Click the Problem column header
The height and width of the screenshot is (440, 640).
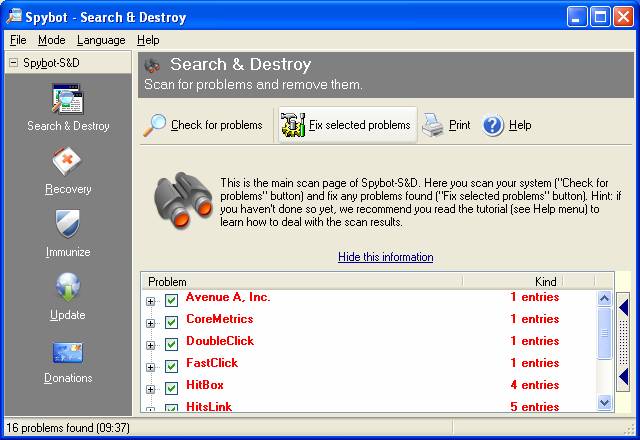302,282
